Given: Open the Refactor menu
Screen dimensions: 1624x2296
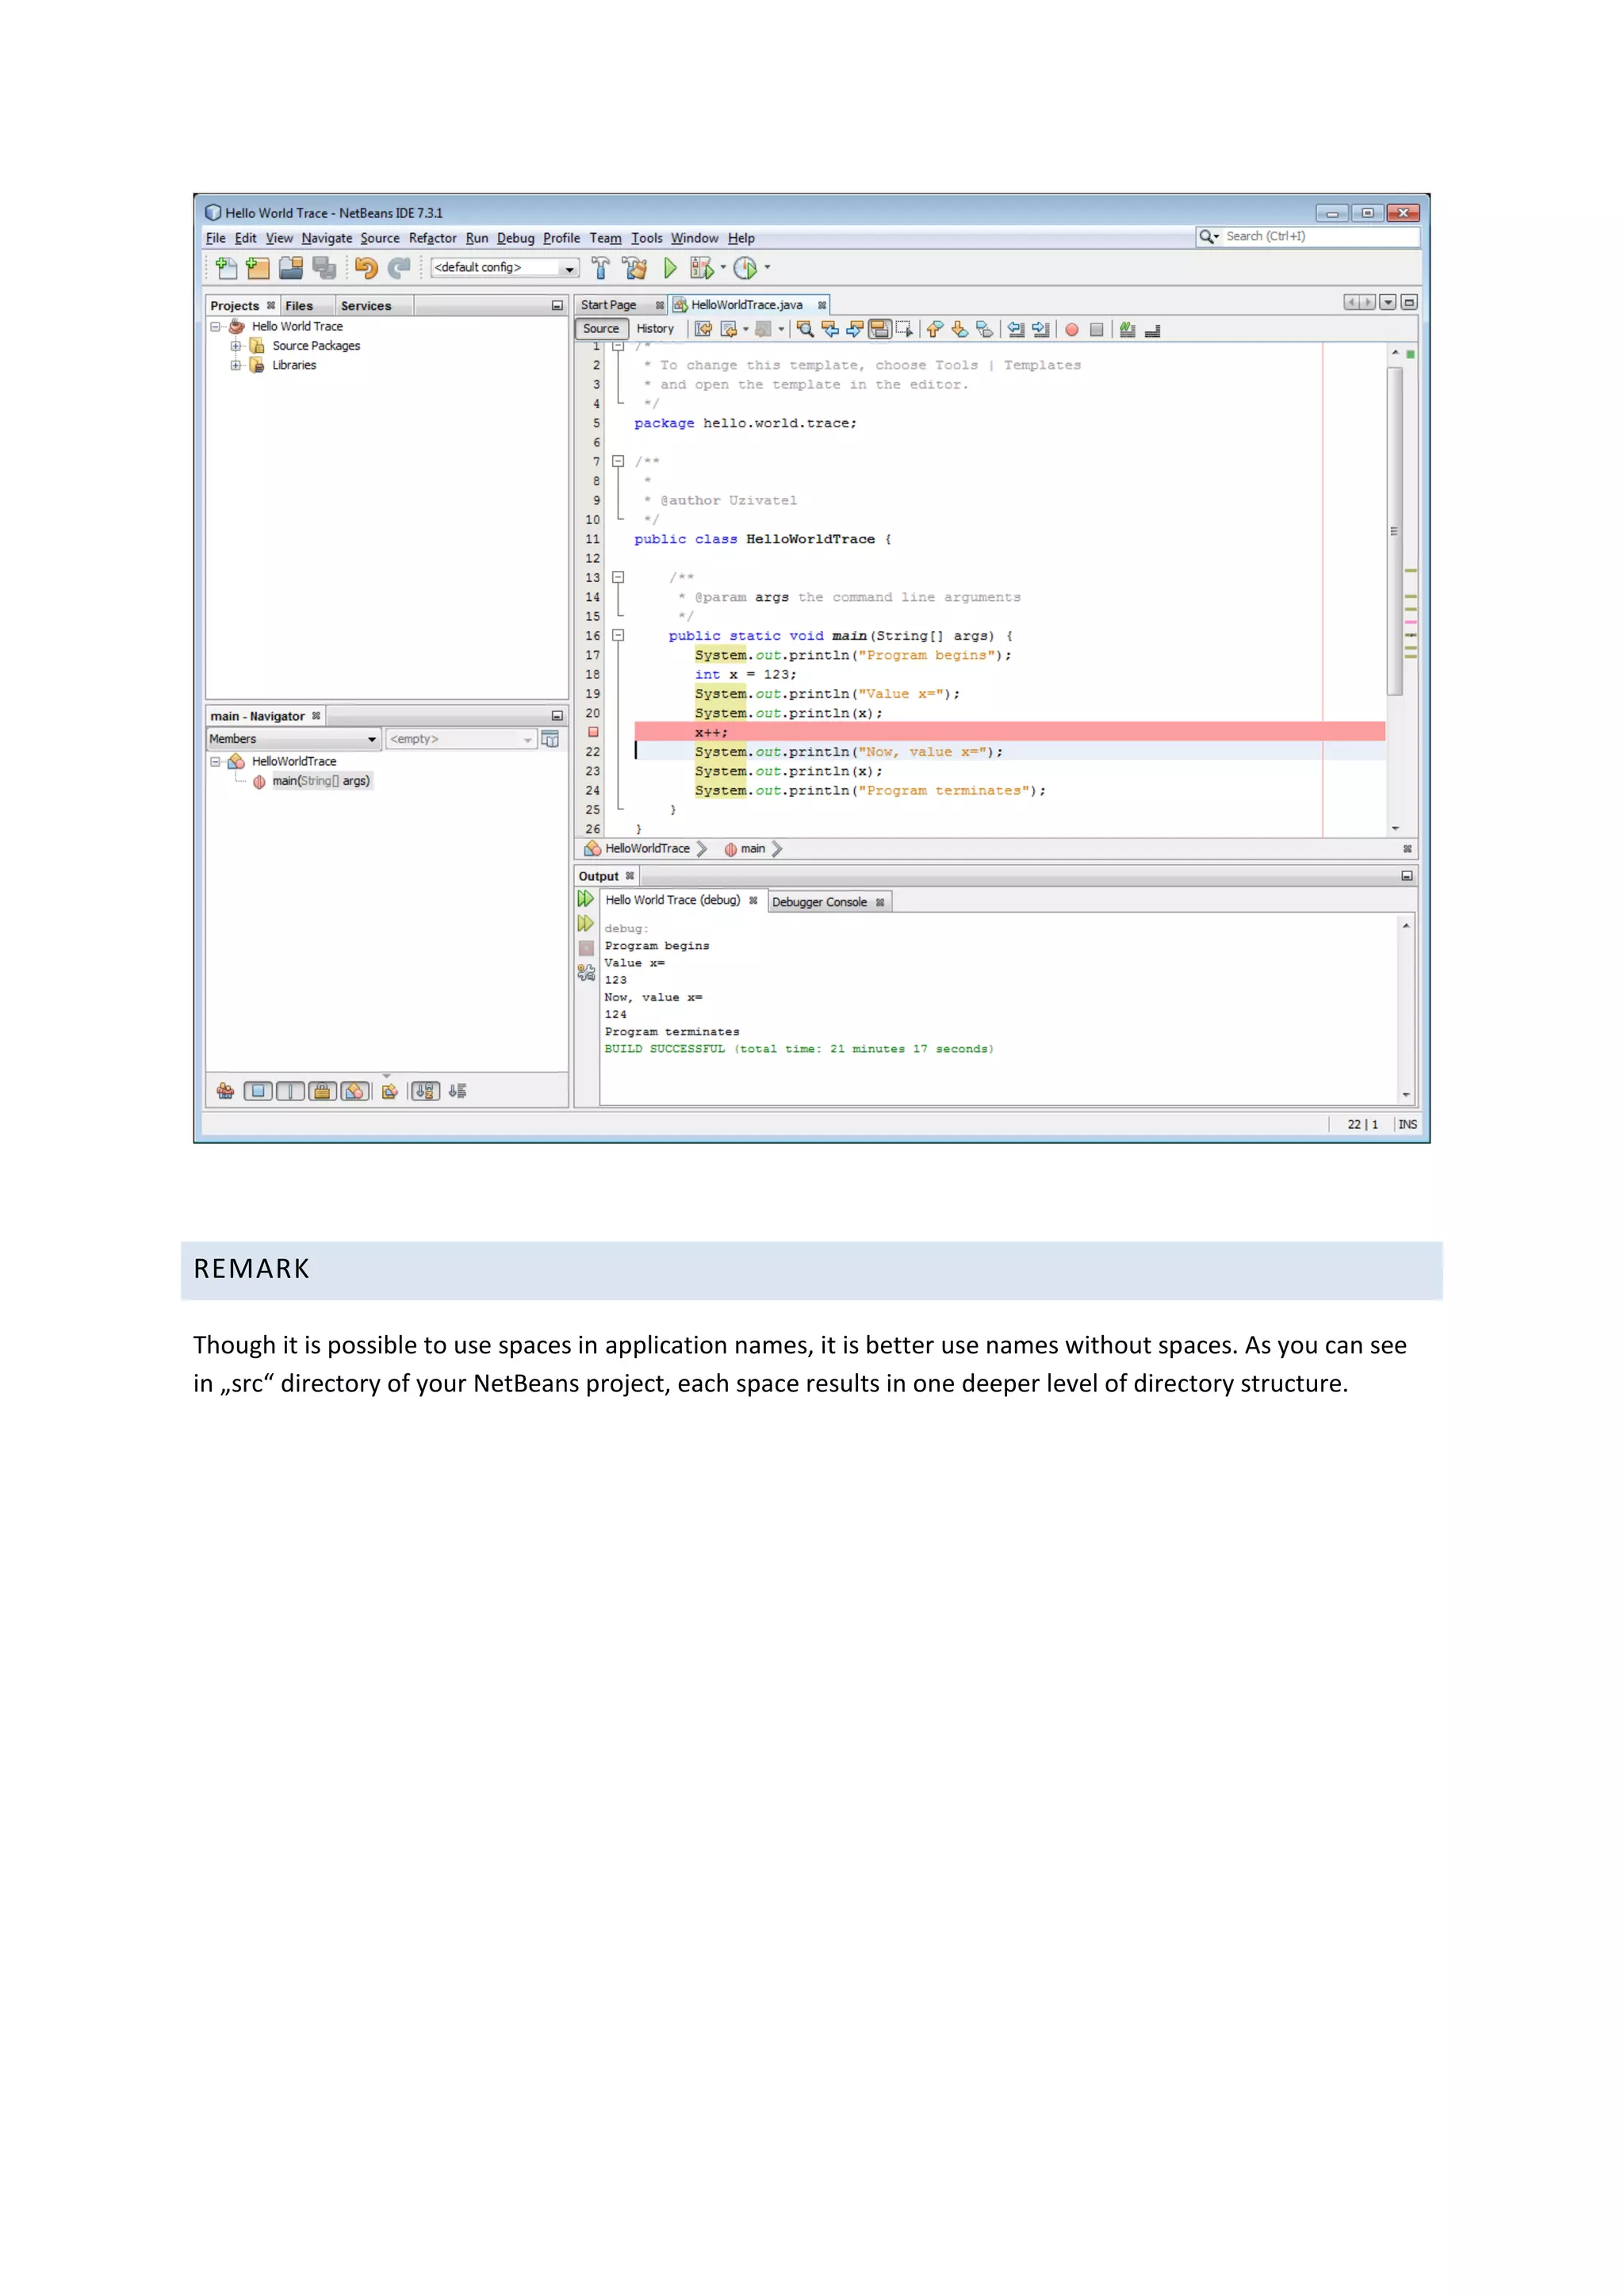Looking at the screenshot, I should click(432, 238).
